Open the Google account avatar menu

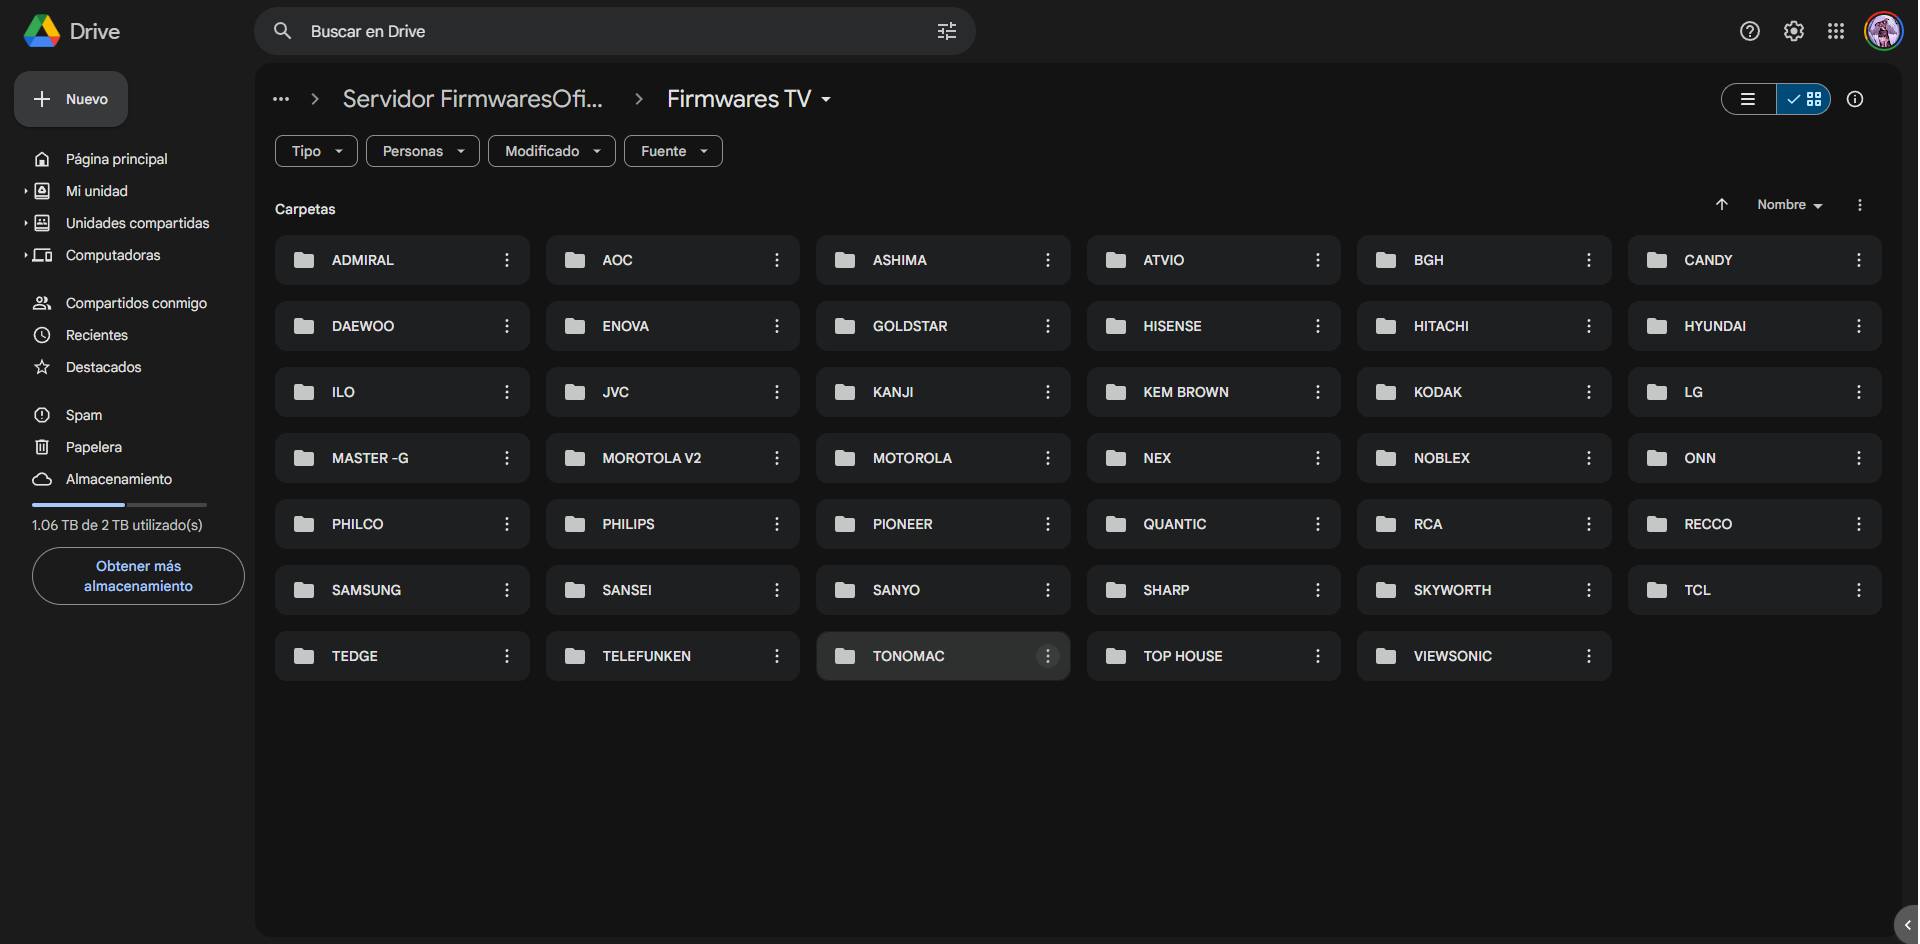[x=1883, y=31]
